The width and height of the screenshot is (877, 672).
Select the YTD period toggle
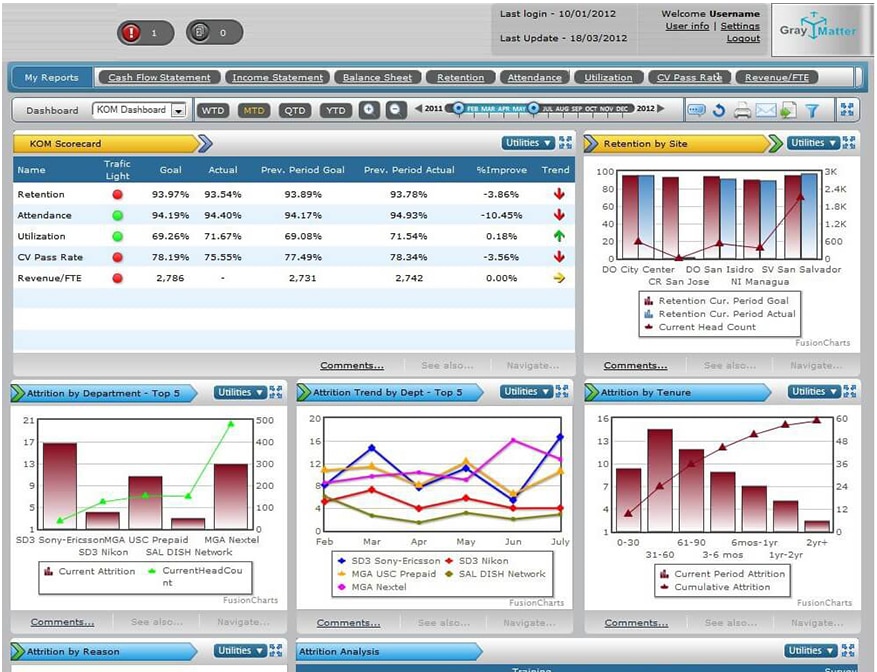coord(336,110)
